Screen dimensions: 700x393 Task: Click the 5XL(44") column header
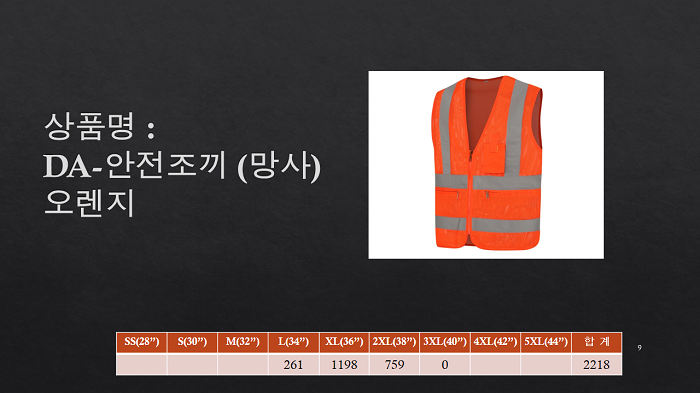pyautogui.click(x=546, y=343)
